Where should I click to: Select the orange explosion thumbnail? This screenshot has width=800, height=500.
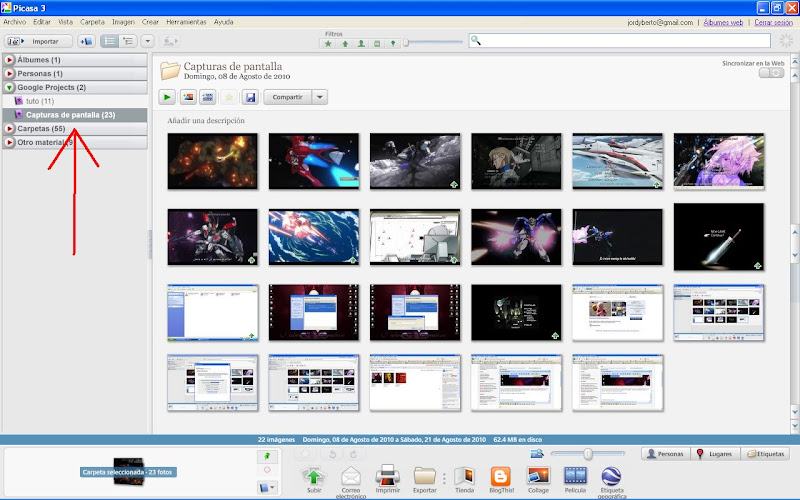(212, 161)
